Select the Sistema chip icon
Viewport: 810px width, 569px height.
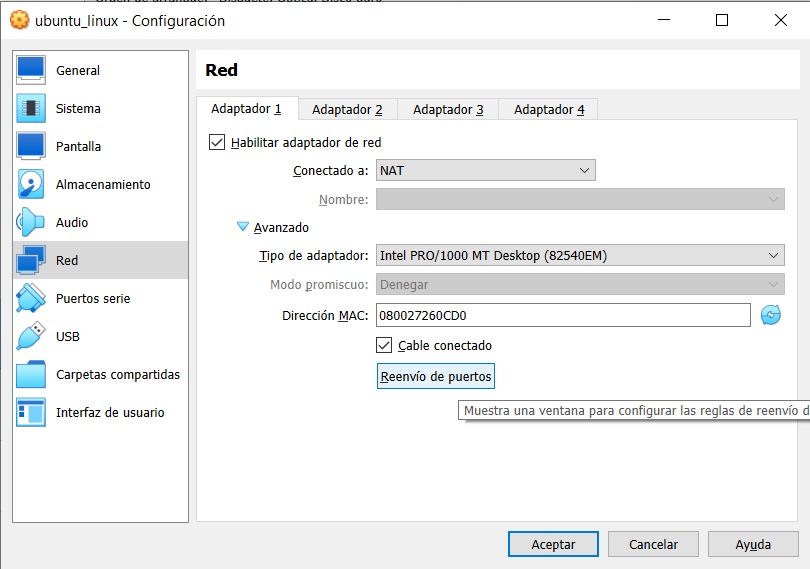[x=31, y=108]
